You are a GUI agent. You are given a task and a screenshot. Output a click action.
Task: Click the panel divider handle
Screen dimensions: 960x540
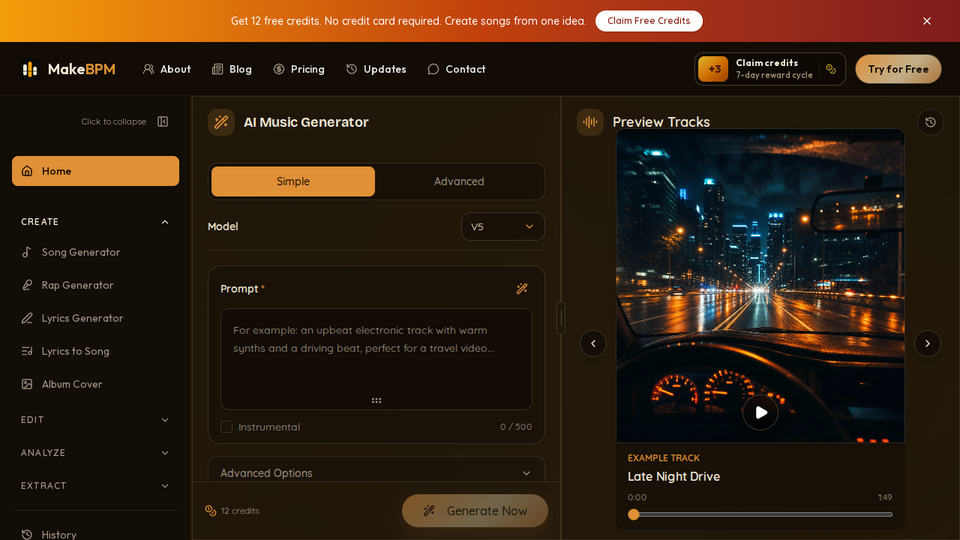click(x=560, y=318)
